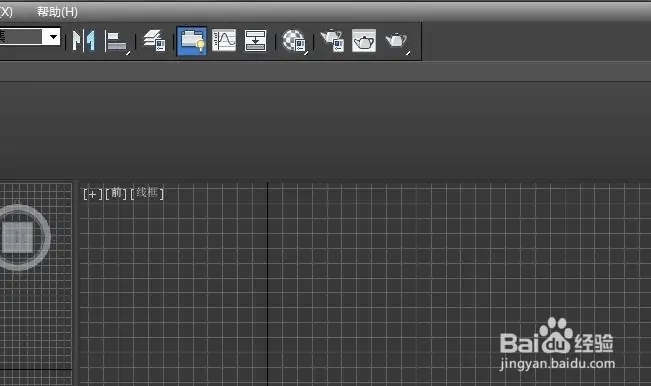The image size is (651, 386).
Task: Select the Mirror tool
Action: (84, 40)
